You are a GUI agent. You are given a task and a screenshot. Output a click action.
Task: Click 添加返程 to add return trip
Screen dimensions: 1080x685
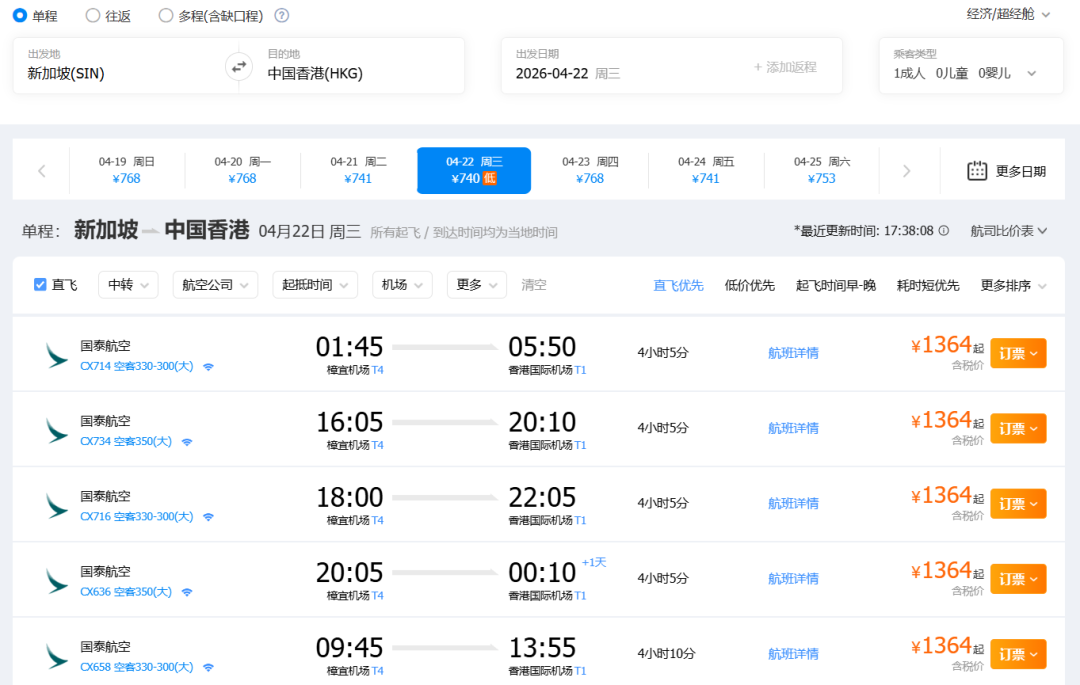click(x=785, y=67)
